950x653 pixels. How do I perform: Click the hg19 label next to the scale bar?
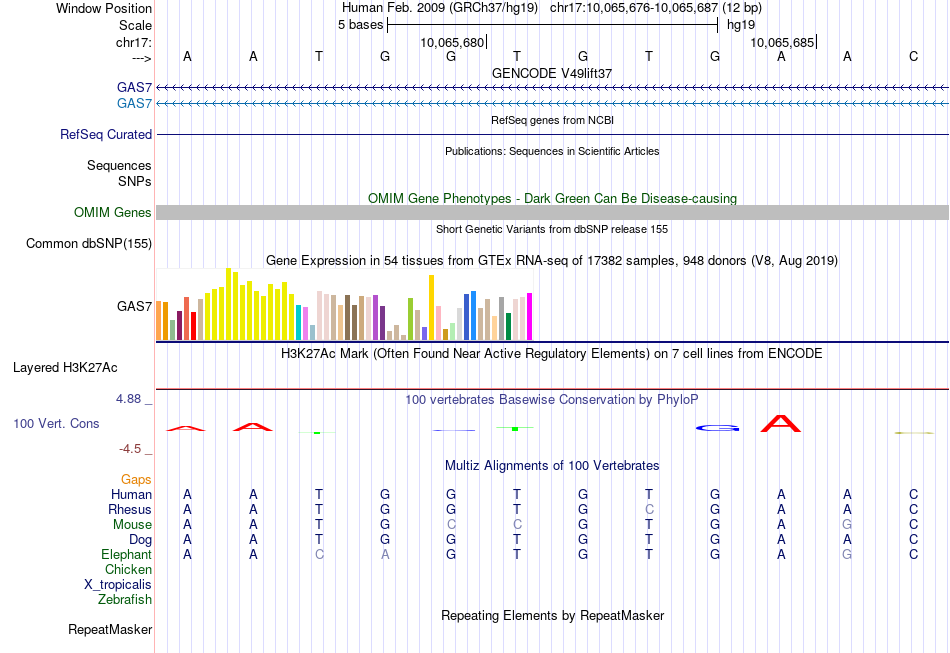(x=741, y=25)
